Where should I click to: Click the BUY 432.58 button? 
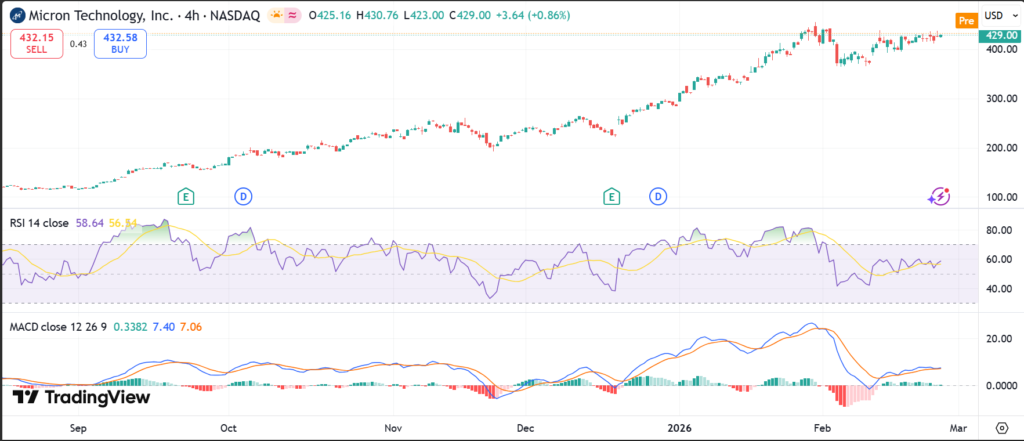[119, 43]
